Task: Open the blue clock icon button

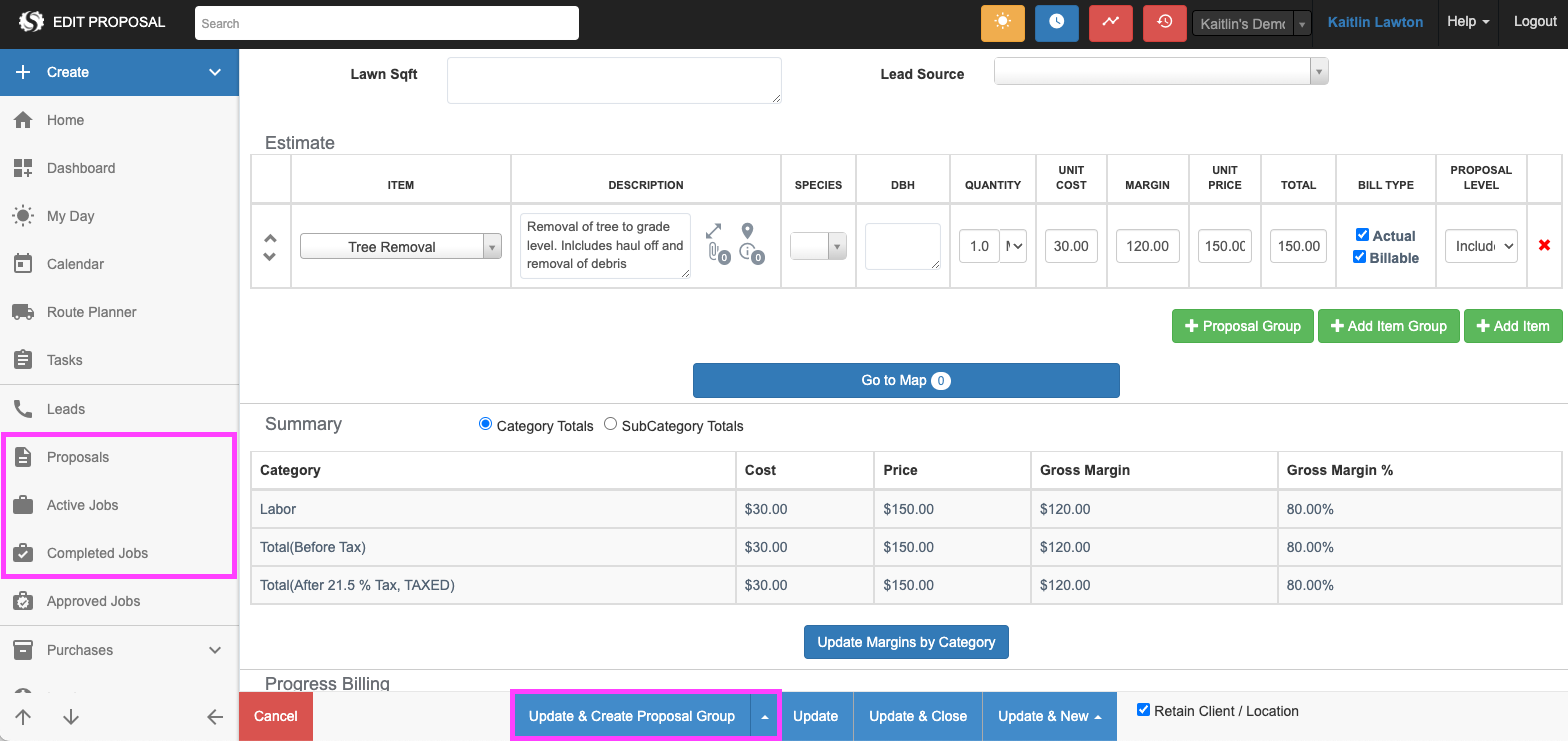Action: pos(1056,22)
